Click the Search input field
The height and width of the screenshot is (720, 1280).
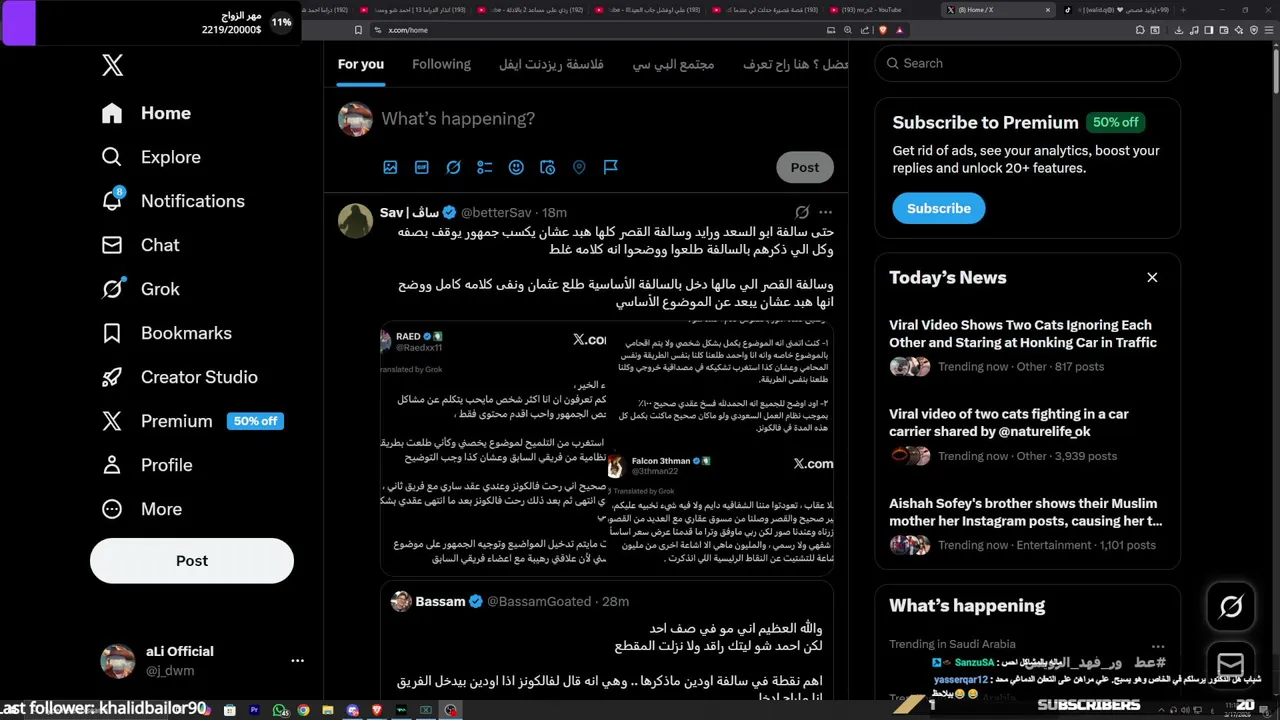point(1027,63)
